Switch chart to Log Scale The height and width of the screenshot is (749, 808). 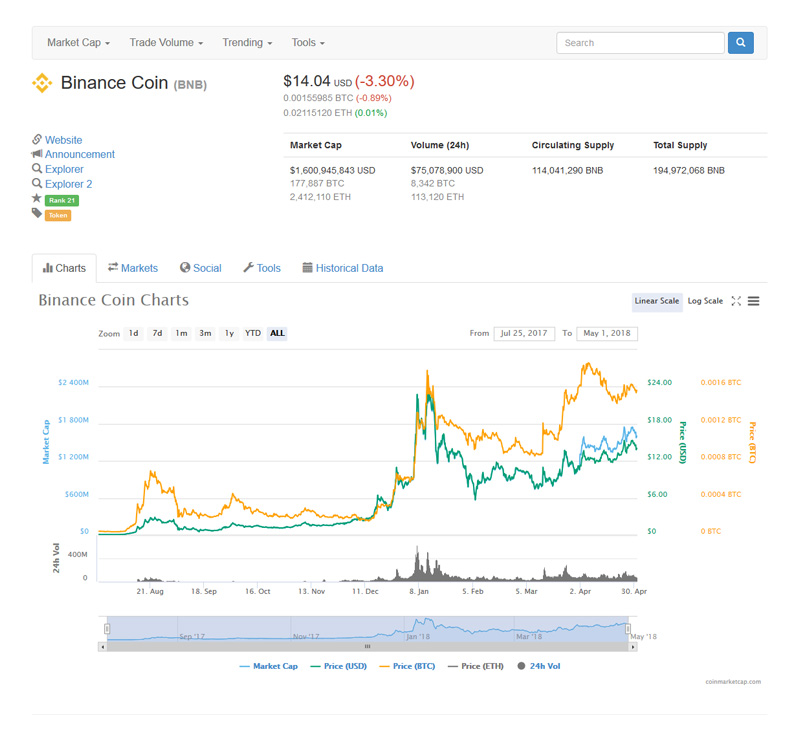705,301
